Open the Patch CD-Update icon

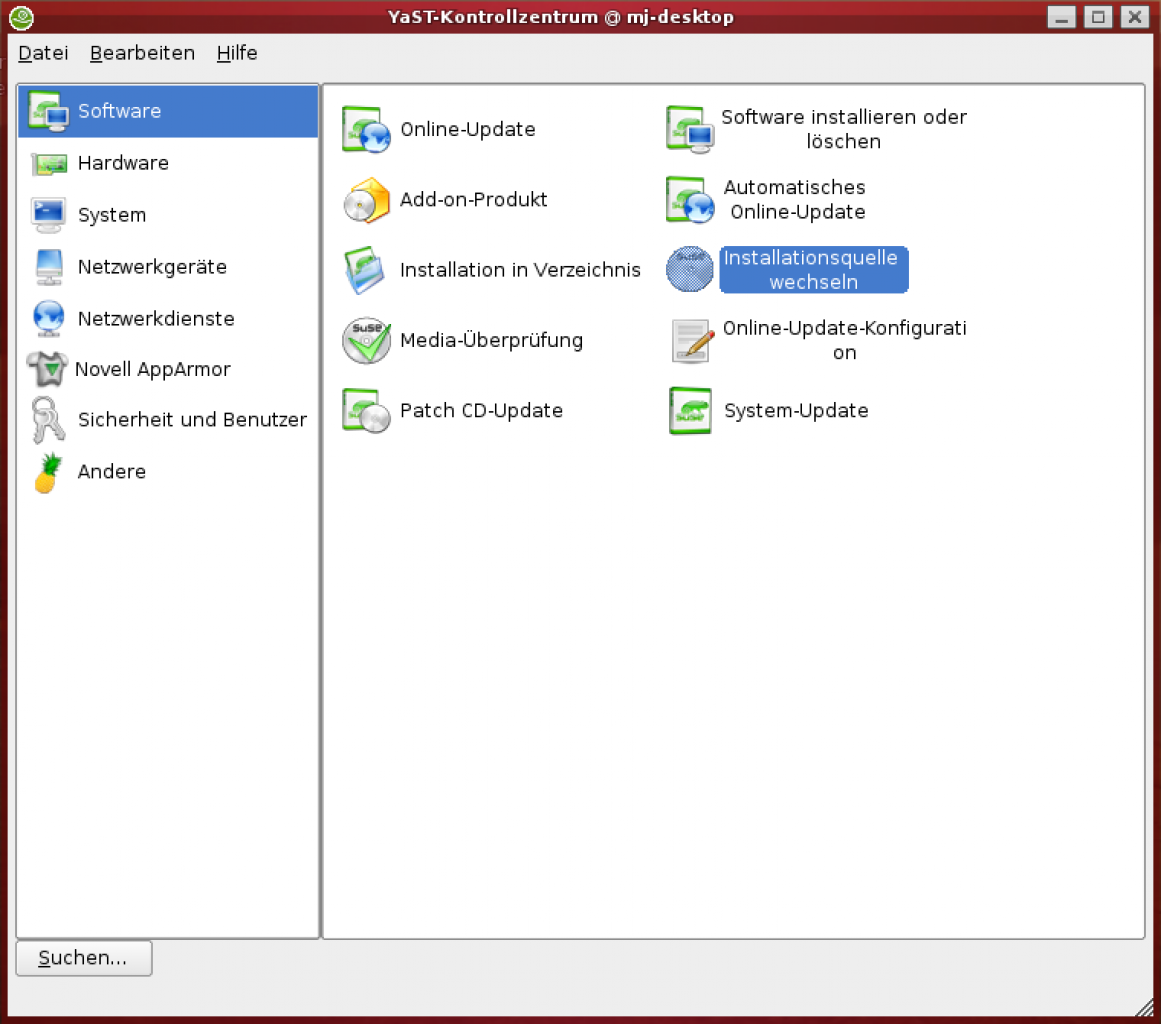click(366, 411)
